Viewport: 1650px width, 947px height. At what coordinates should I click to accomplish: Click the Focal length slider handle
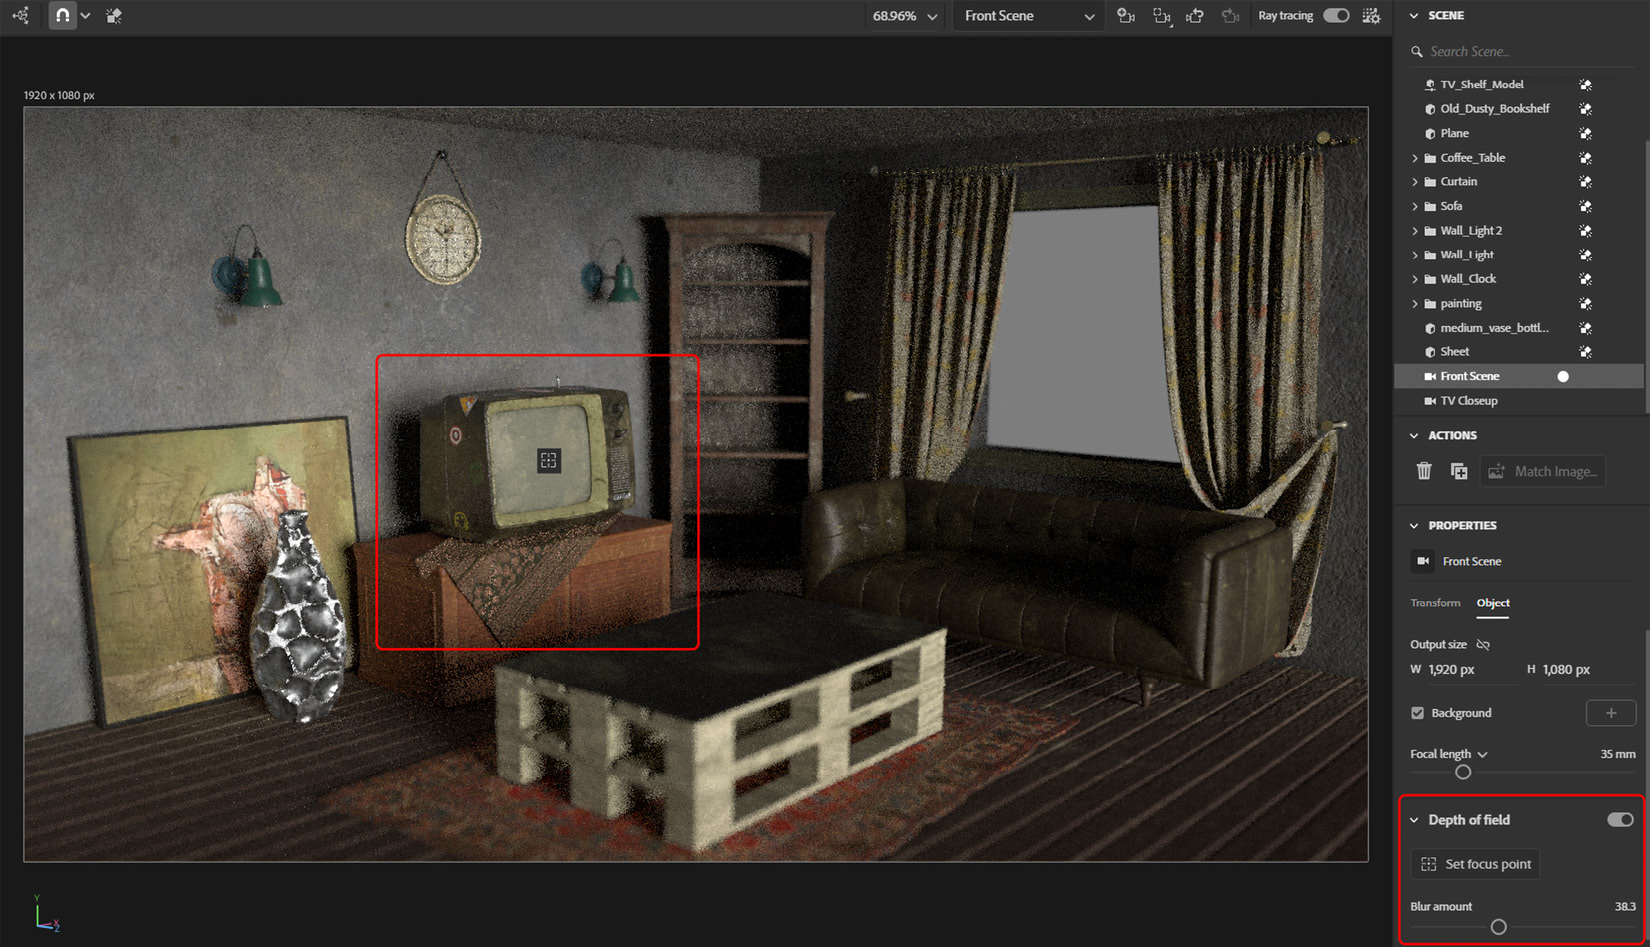[1463, 772]
